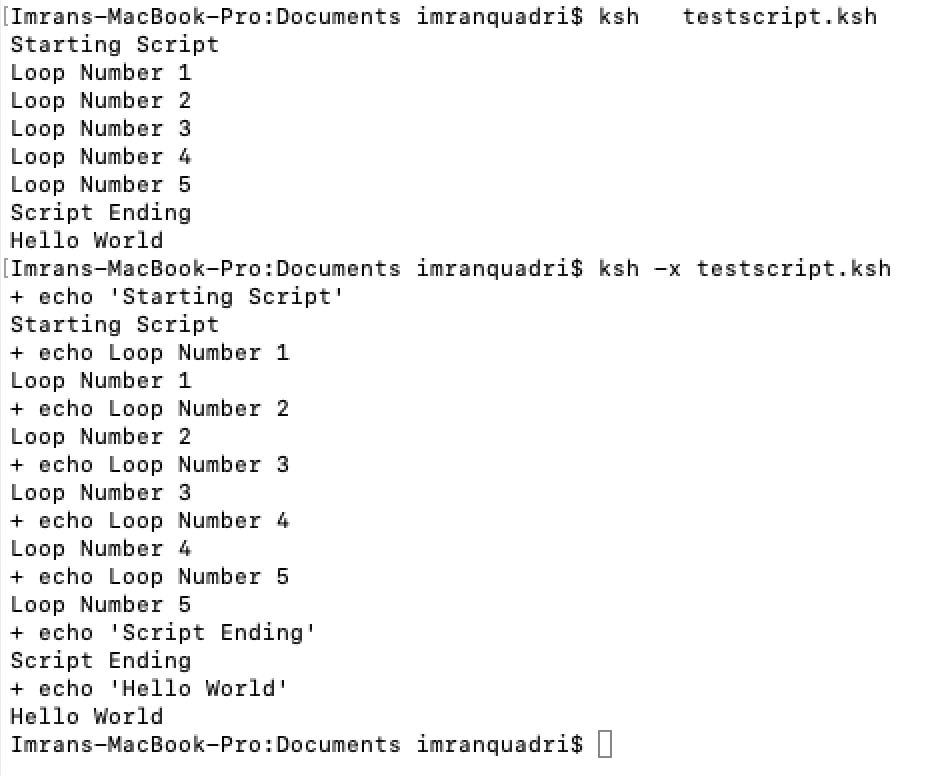This screenshot has height=776, width=950.
Task: Click the "ksh -x testscript.ksh" command text
Action: pos(744,269)
